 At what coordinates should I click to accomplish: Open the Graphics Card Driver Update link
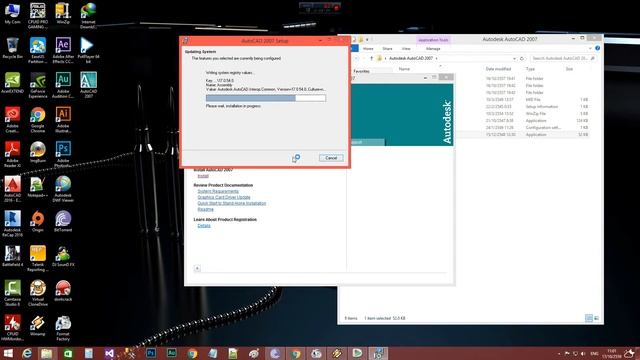point(224,197)
